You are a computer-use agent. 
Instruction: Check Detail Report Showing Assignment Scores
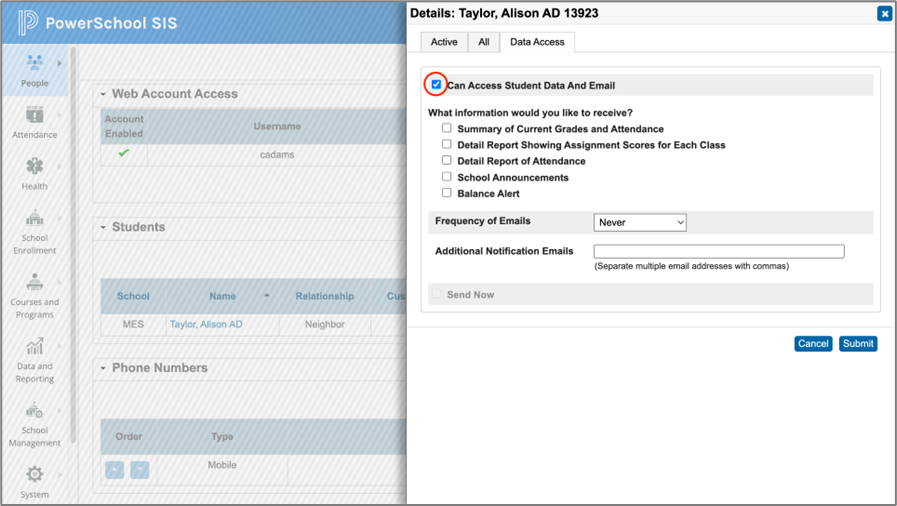[446, 144]
